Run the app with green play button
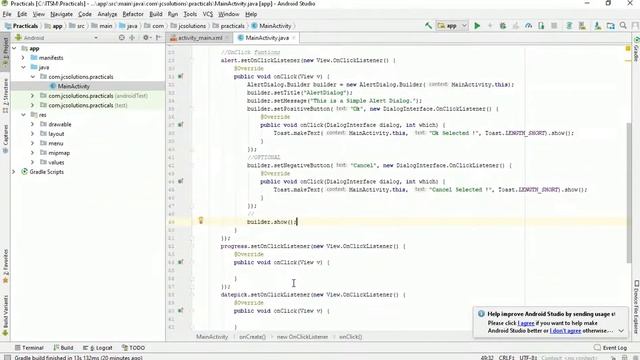 [x=477, y=26]
